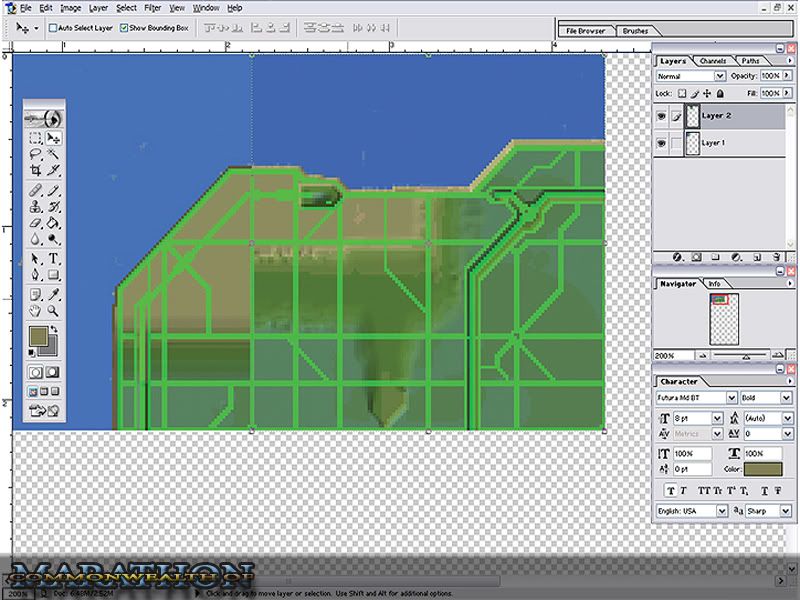Switch to Quick Mask mode
This screenshot has height=600, width=800.
click(x=52, y=372)
